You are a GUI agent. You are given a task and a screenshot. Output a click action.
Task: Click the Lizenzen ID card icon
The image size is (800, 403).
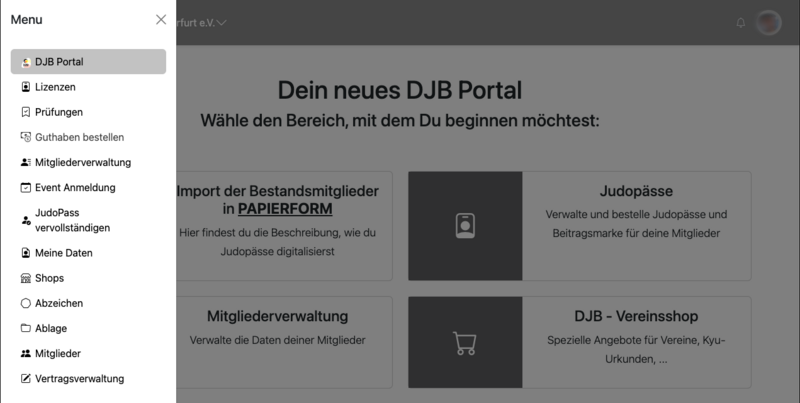26,87
